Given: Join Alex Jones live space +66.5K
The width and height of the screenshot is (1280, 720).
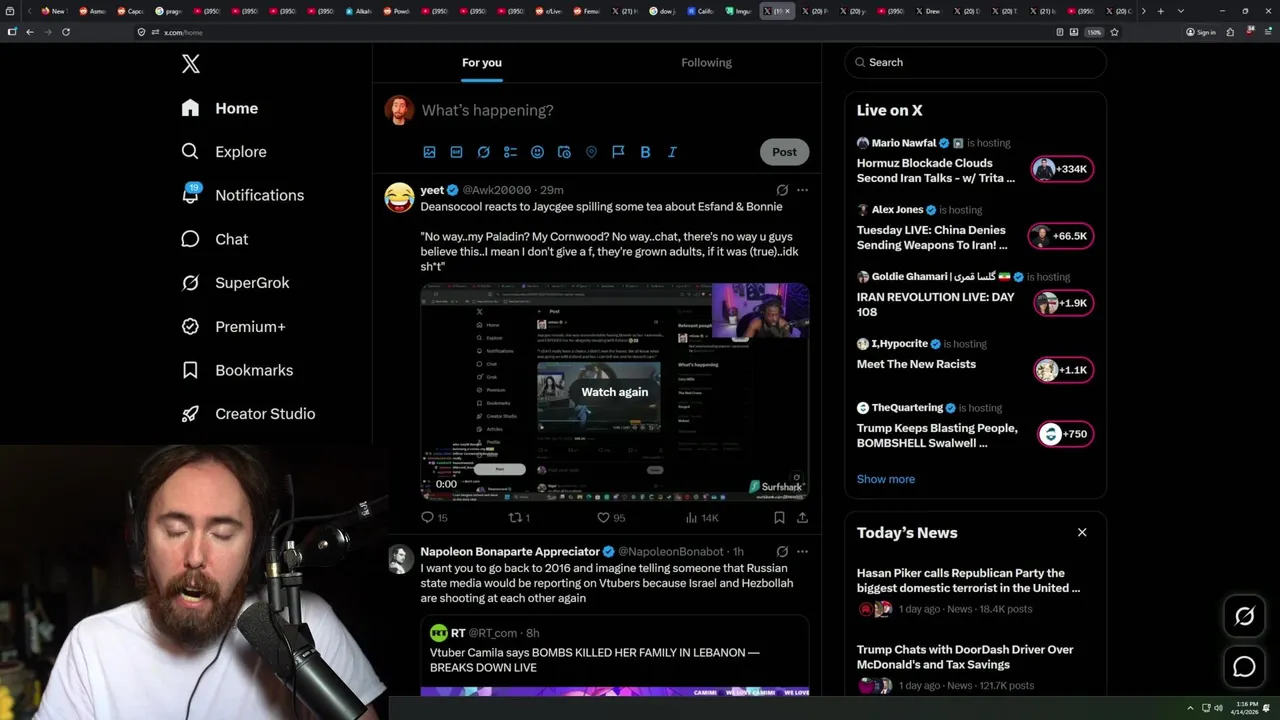Looking at the screenshot, I should coord(1062,236).
